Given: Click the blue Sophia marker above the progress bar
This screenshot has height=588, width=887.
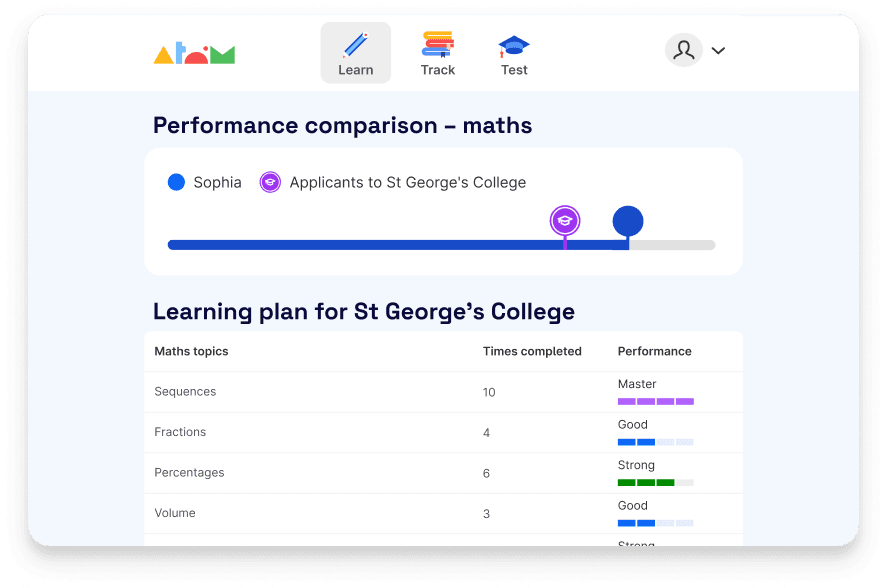Looking at the screenshot, I should pyautogui.click(x=628, y=219).
